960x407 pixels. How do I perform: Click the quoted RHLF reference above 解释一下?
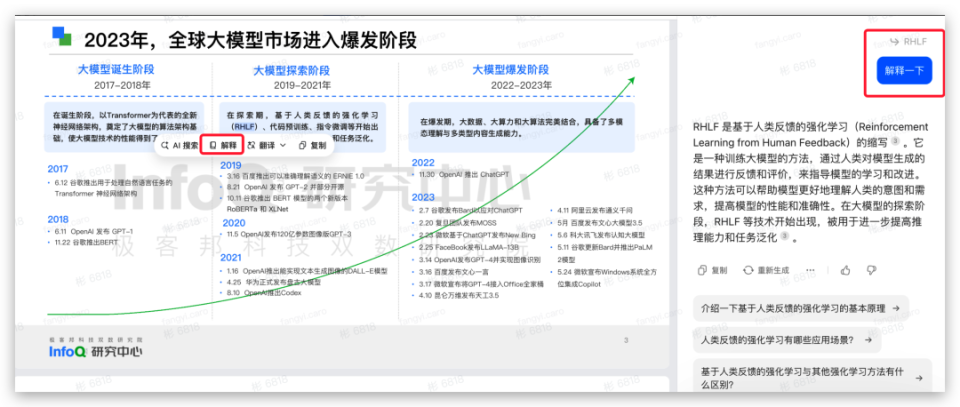[x=909, y=42]
